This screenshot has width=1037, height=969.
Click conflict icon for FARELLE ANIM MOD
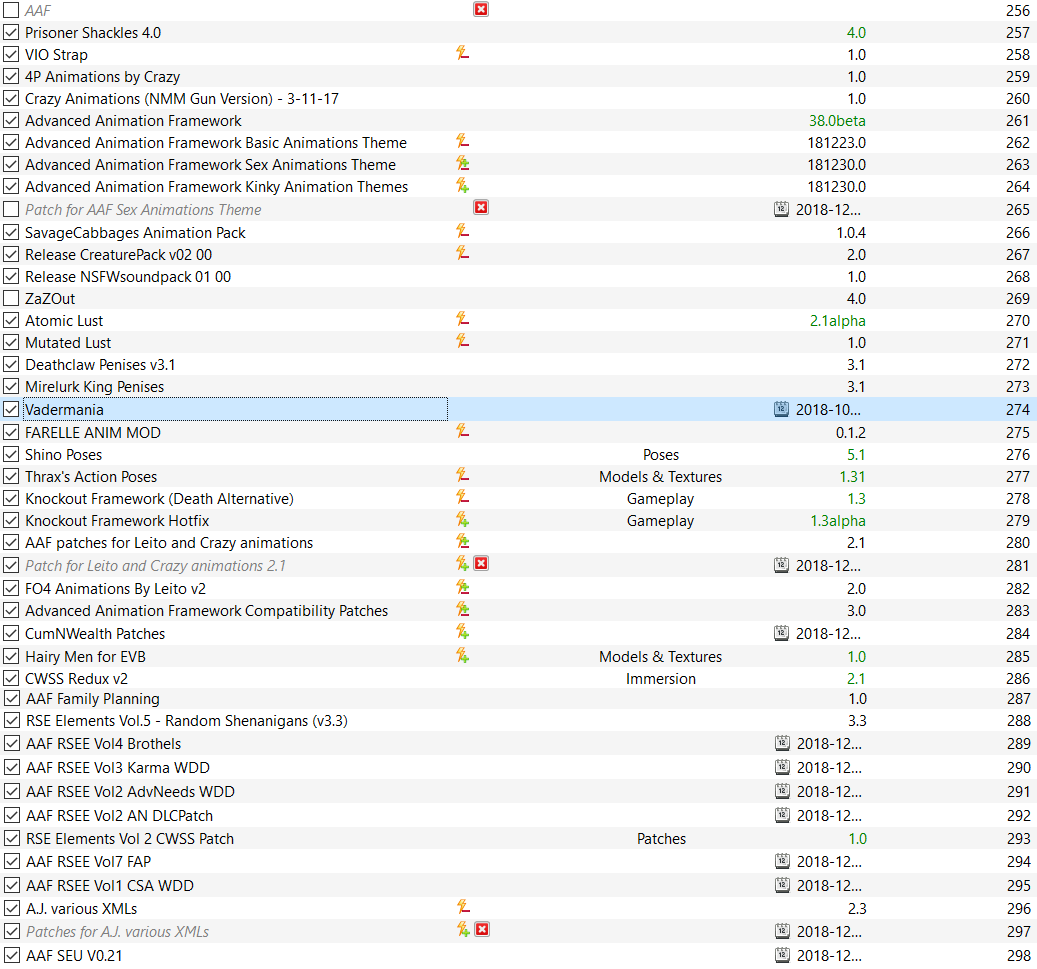[462, 431]
